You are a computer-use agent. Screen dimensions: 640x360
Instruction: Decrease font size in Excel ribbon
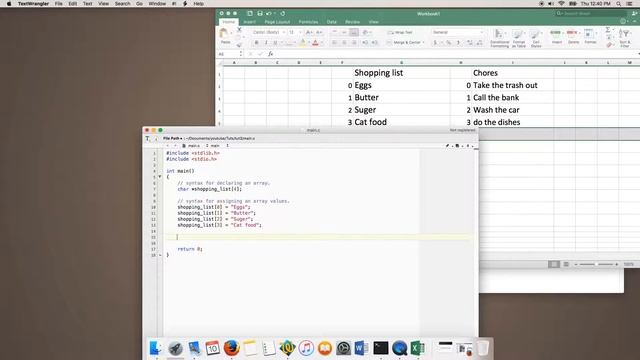pos(319,32)
